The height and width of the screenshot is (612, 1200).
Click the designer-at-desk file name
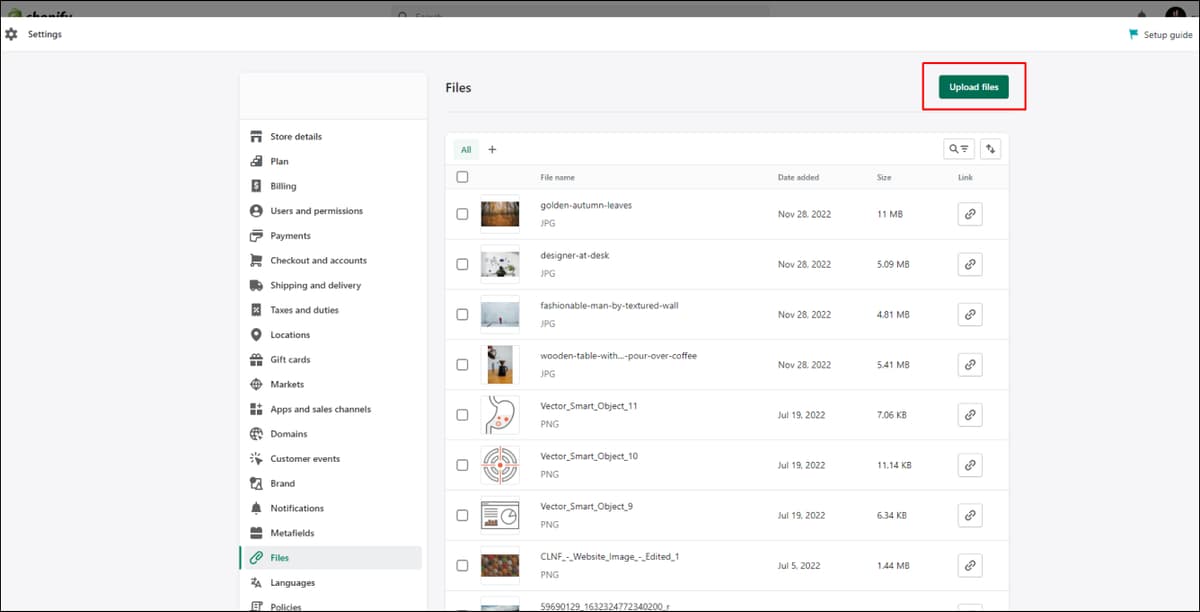point(575,255)
